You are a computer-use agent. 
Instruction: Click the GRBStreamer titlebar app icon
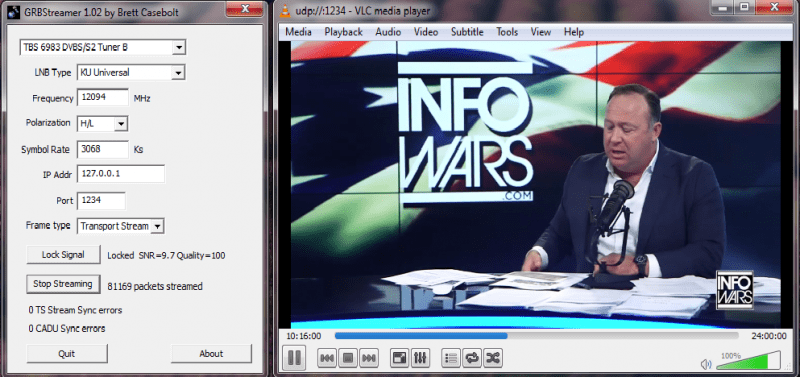(x=15, y=12)
